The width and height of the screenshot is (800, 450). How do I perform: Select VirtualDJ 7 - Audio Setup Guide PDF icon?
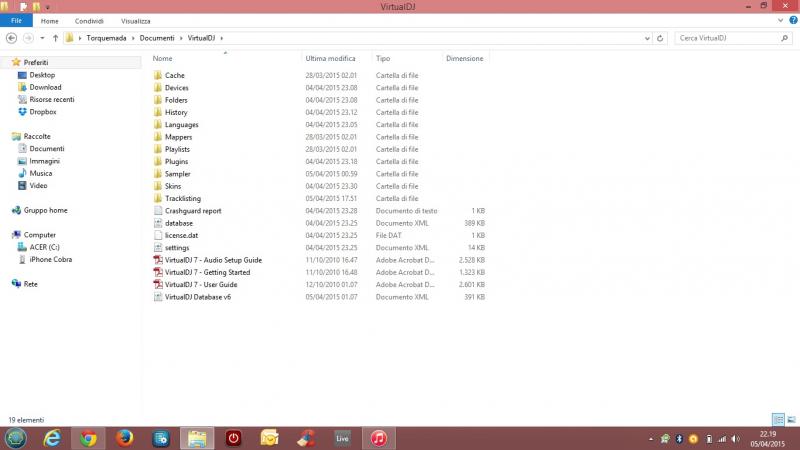click(x=158, y=260)
